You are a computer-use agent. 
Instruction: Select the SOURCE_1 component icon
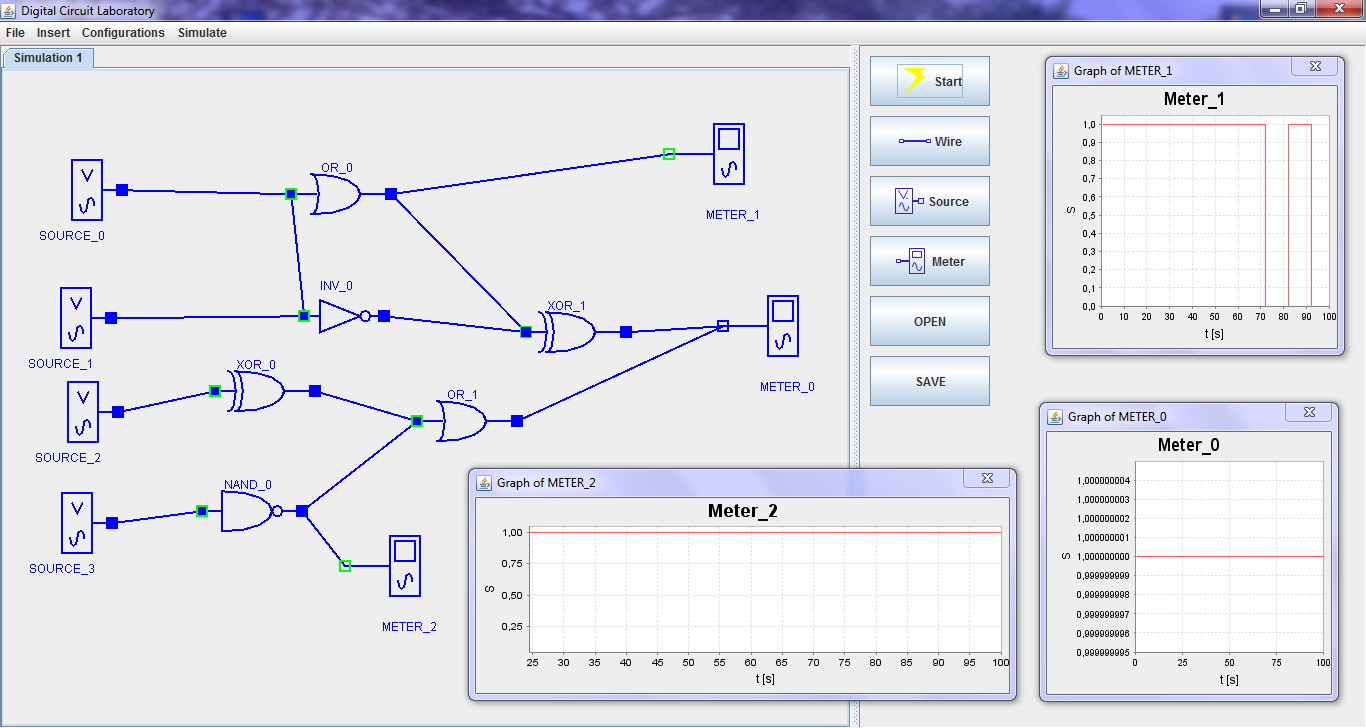pos(75,318)
